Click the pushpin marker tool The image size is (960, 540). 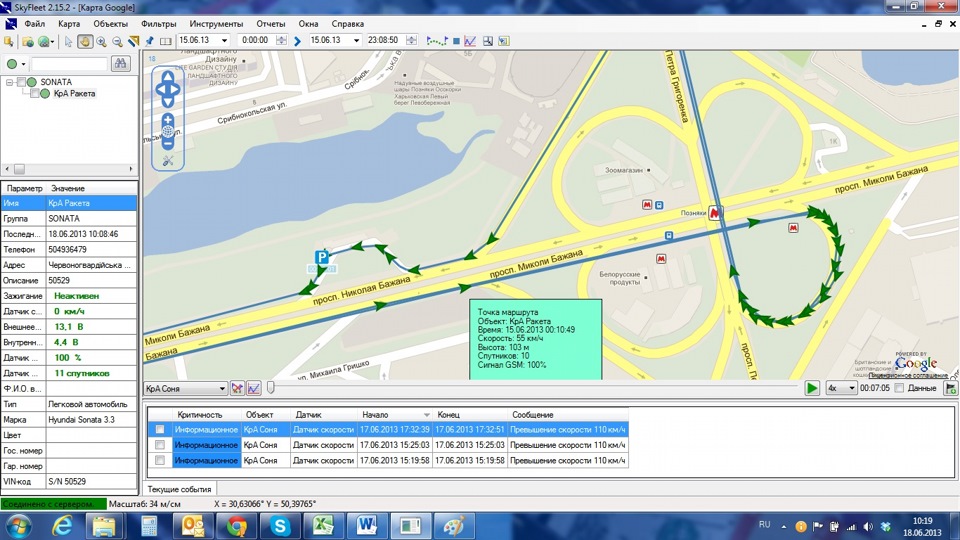[149, 41]
